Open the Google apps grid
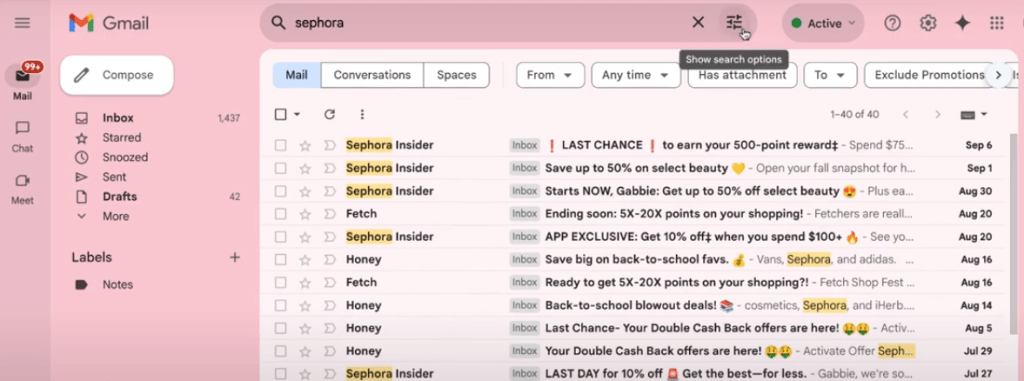This screenshot has width=1024, height=381. (x=997, y=23)
